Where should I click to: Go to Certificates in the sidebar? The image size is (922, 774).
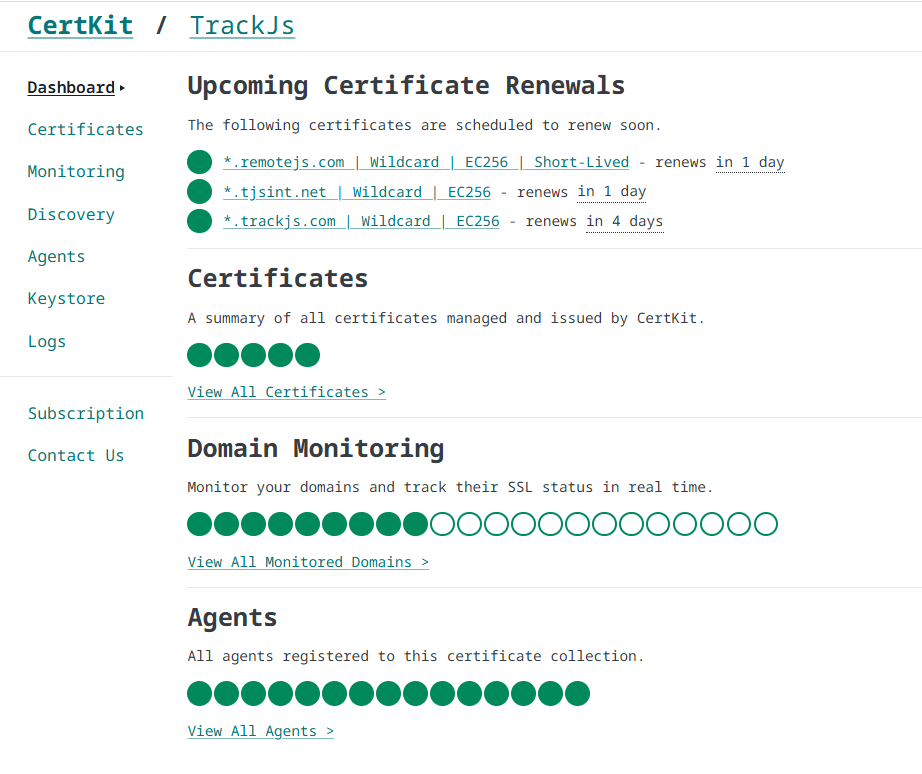[x=85, y=129]
